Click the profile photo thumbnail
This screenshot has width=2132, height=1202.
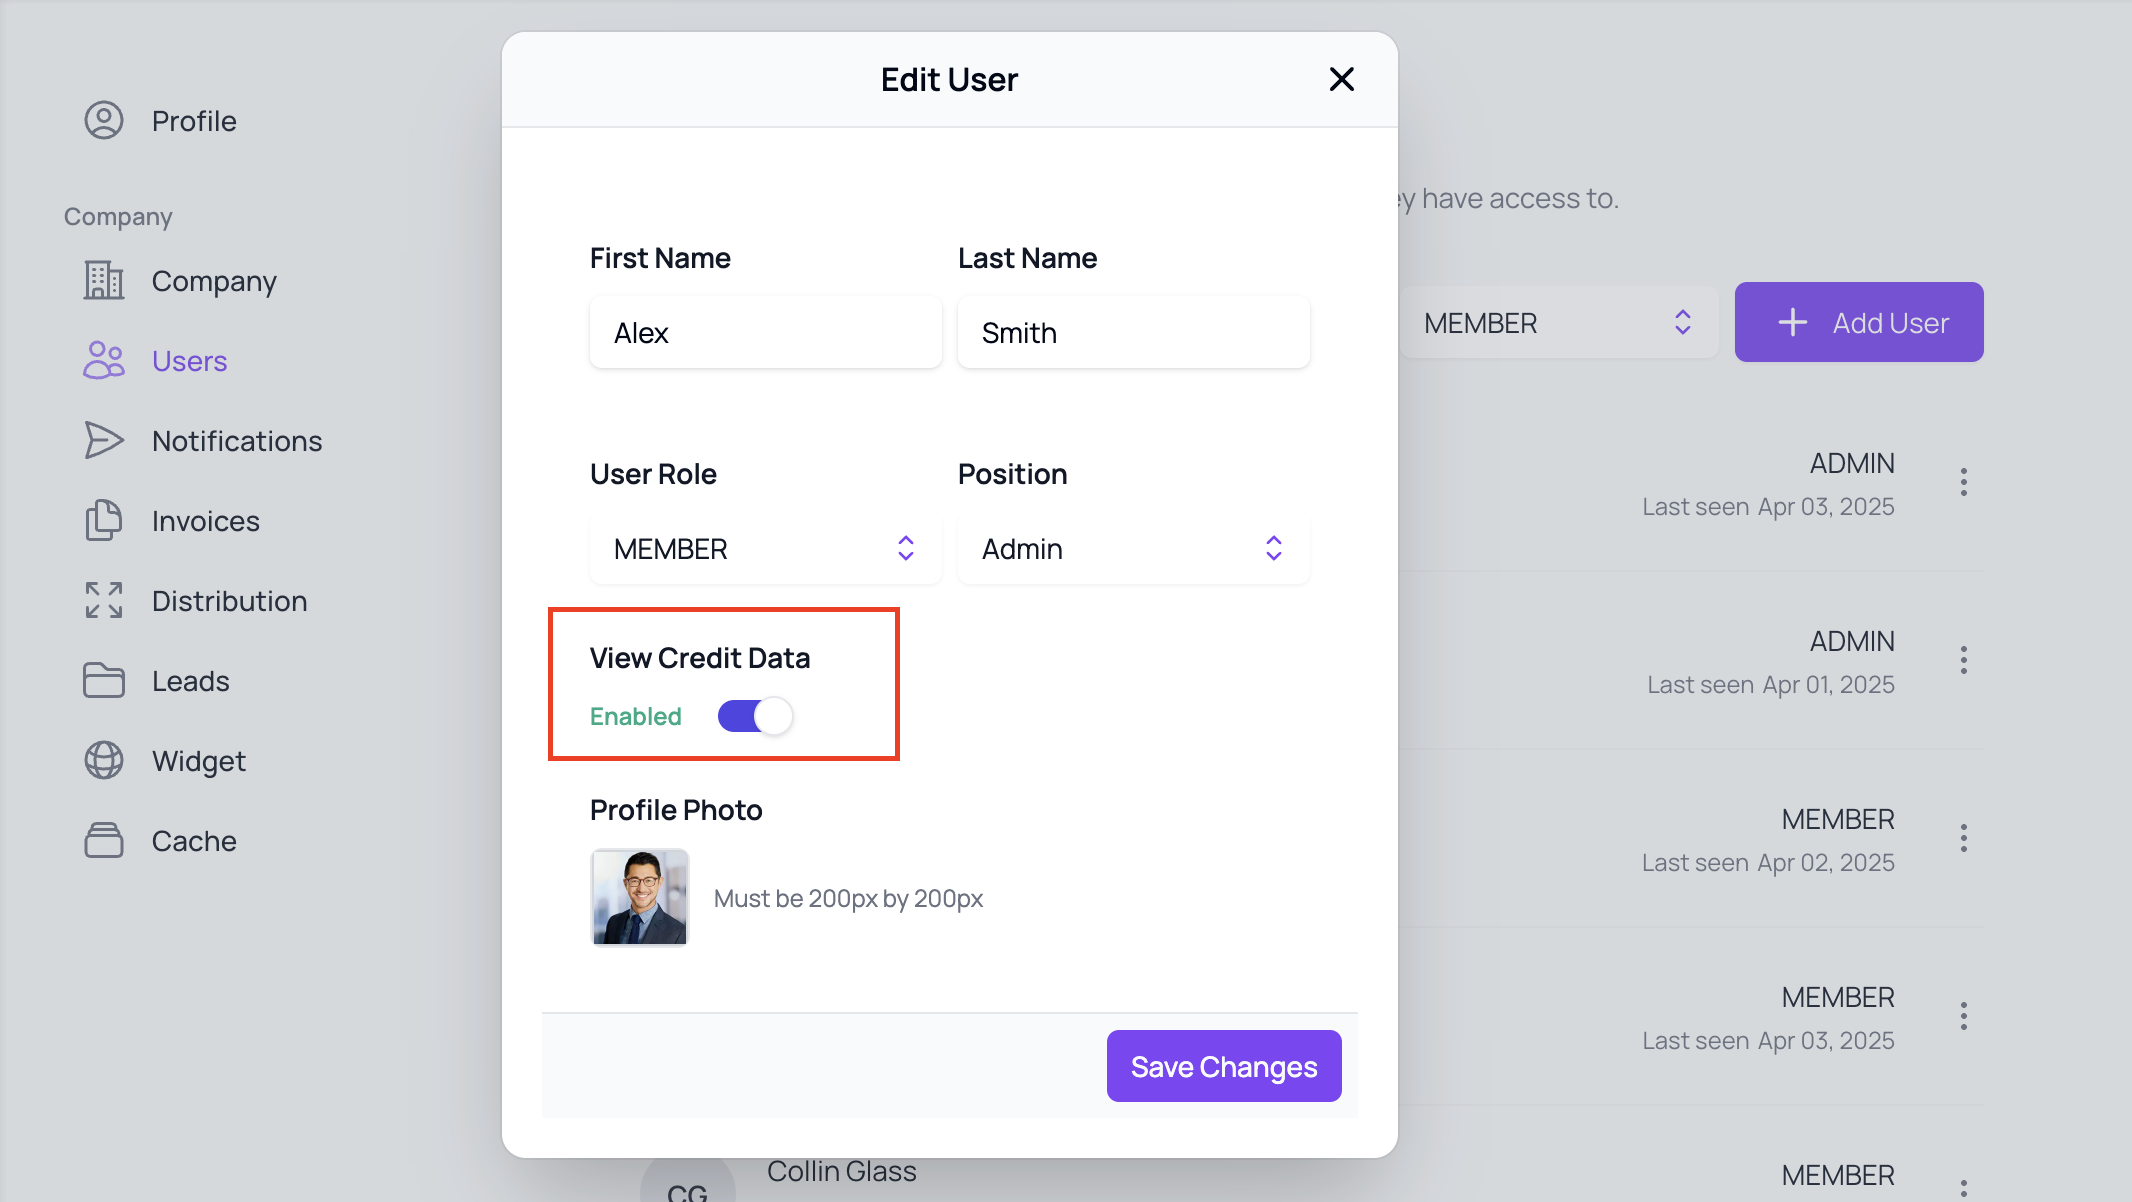pyautogui.click(x=640, y=897)
